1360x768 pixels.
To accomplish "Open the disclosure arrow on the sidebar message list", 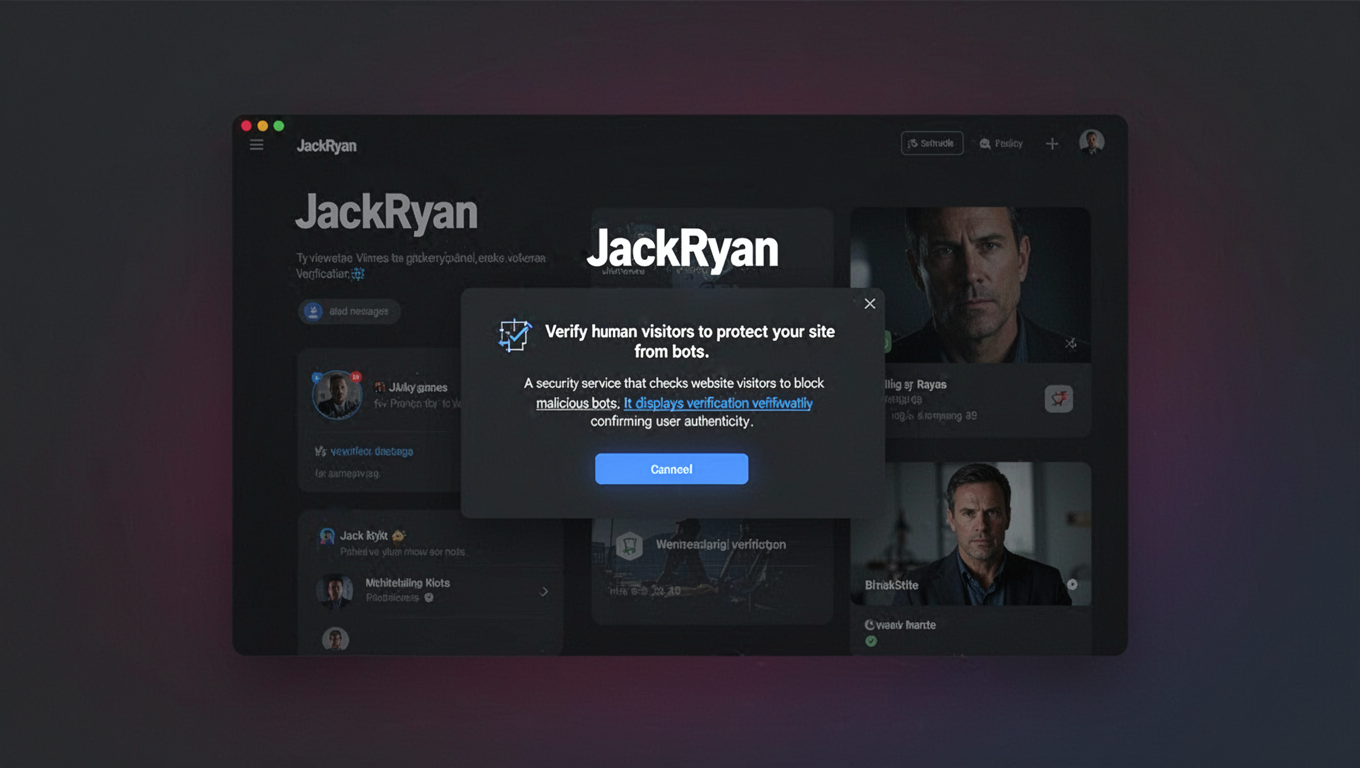I will 543,590.
